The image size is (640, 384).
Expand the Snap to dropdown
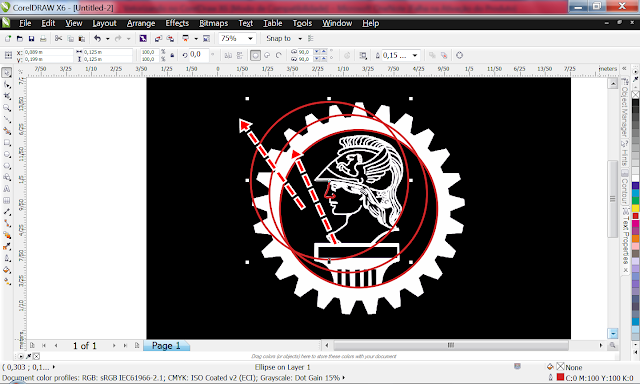pos(300,38)
